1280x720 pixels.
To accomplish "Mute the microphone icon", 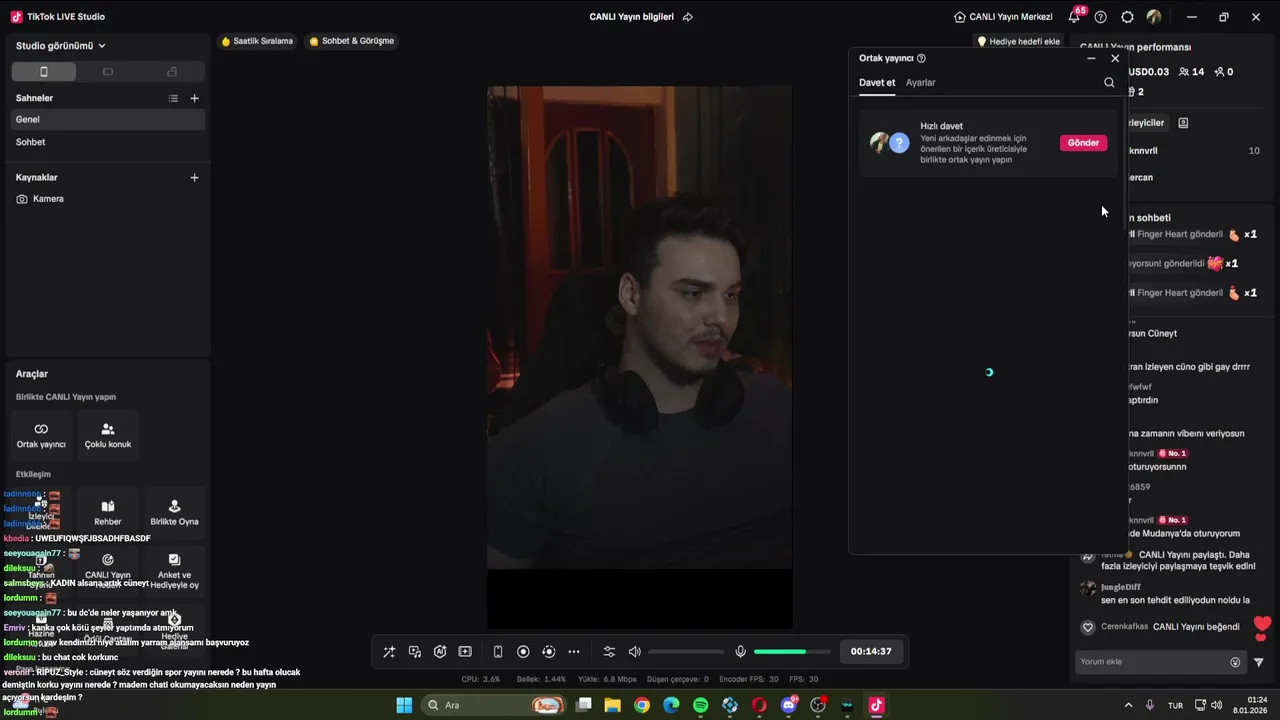I will (x=740, y=652).
